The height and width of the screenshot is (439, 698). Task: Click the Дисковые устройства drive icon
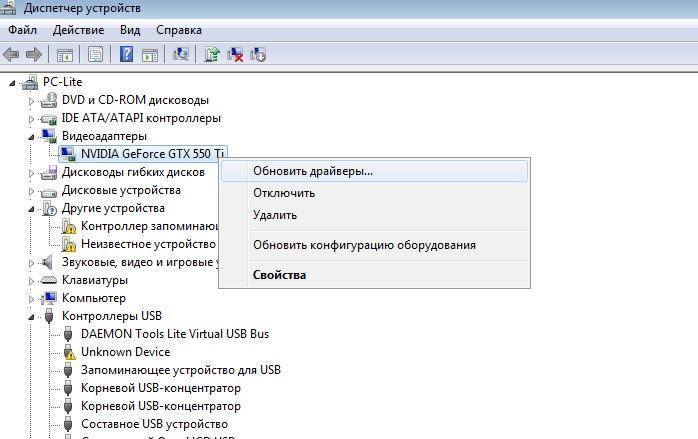pyautogui.click(x=49, y=192)
